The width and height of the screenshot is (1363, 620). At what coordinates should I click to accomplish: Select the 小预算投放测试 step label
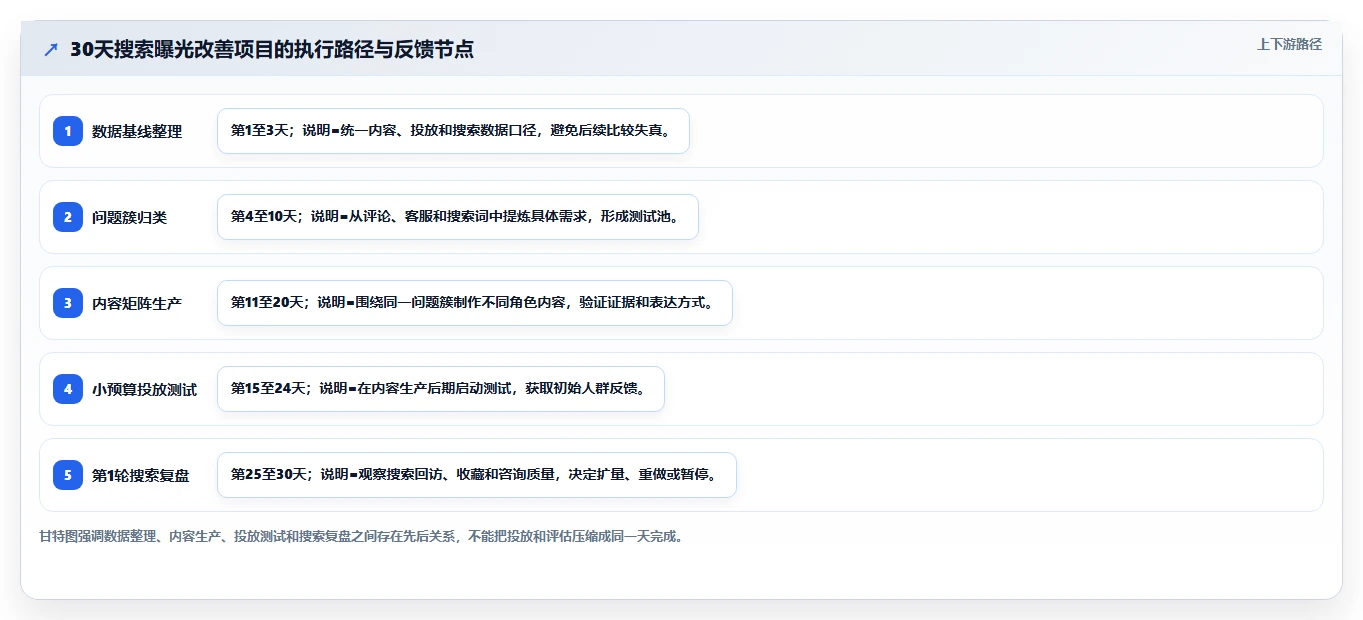click(145, 389)
